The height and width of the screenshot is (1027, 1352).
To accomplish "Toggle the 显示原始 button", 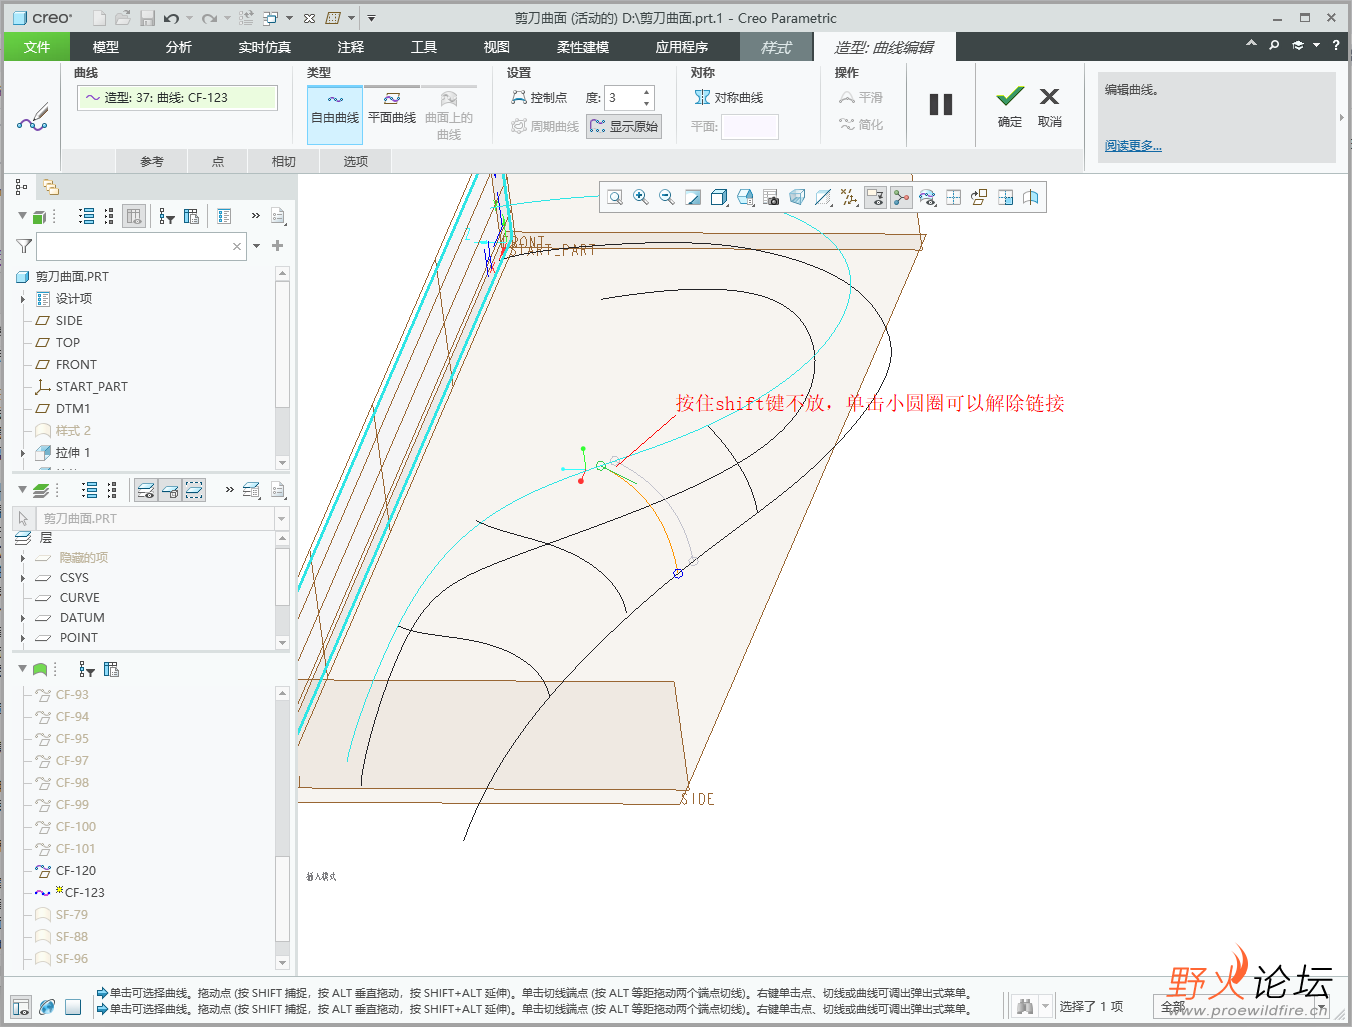I will coord(624,126).
